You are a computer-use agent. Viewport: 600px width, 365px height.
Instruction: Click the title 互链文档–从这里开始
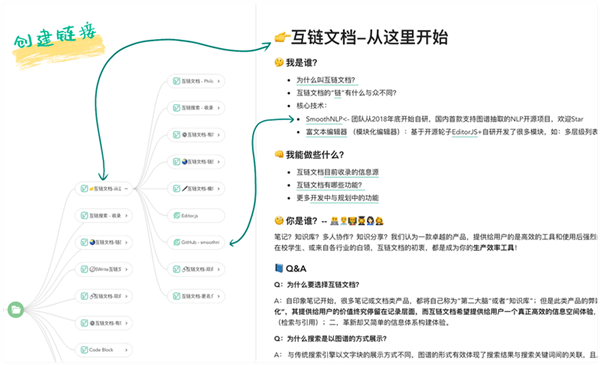(369, 37)
